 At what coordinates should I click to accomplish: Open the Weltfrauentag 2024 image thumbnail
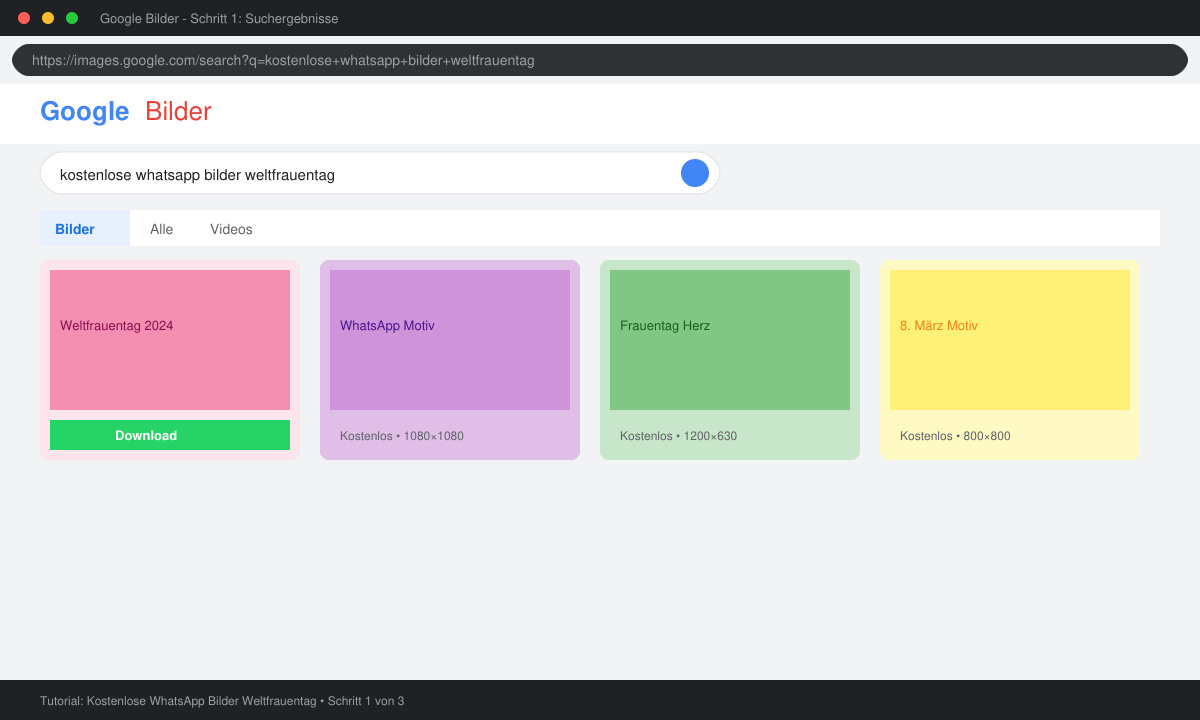coord(170,340)
